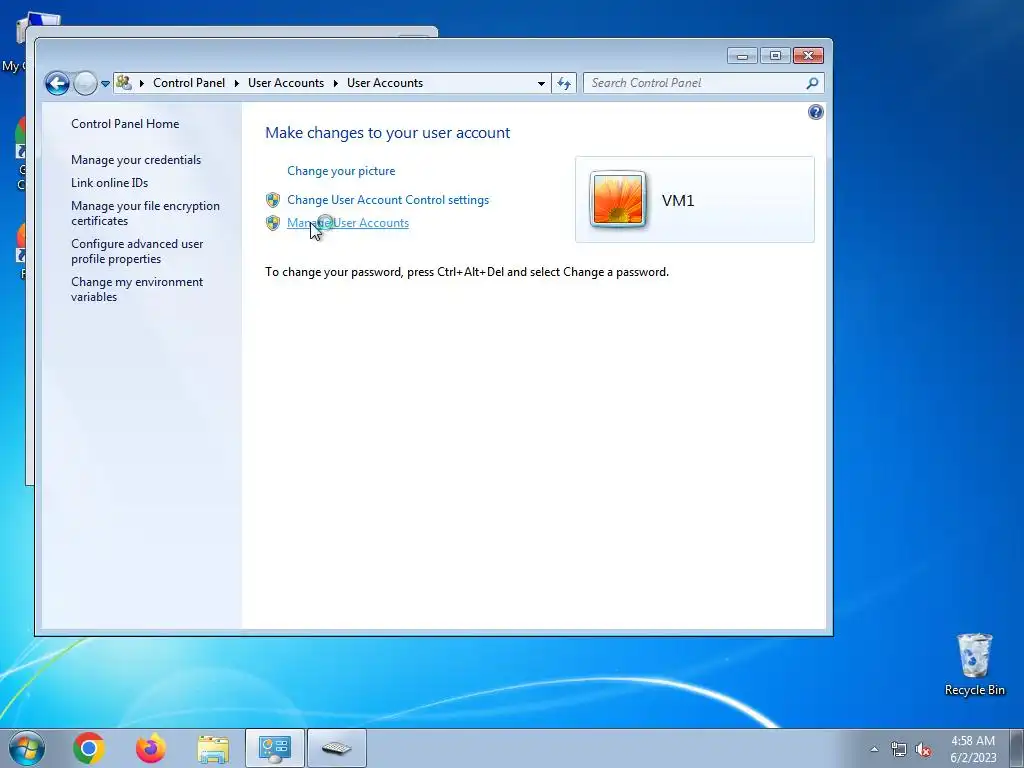Select first User Accounts breadcrumb segment
The width and height of the screenshot is (1024, 768).
coord(286,83)
